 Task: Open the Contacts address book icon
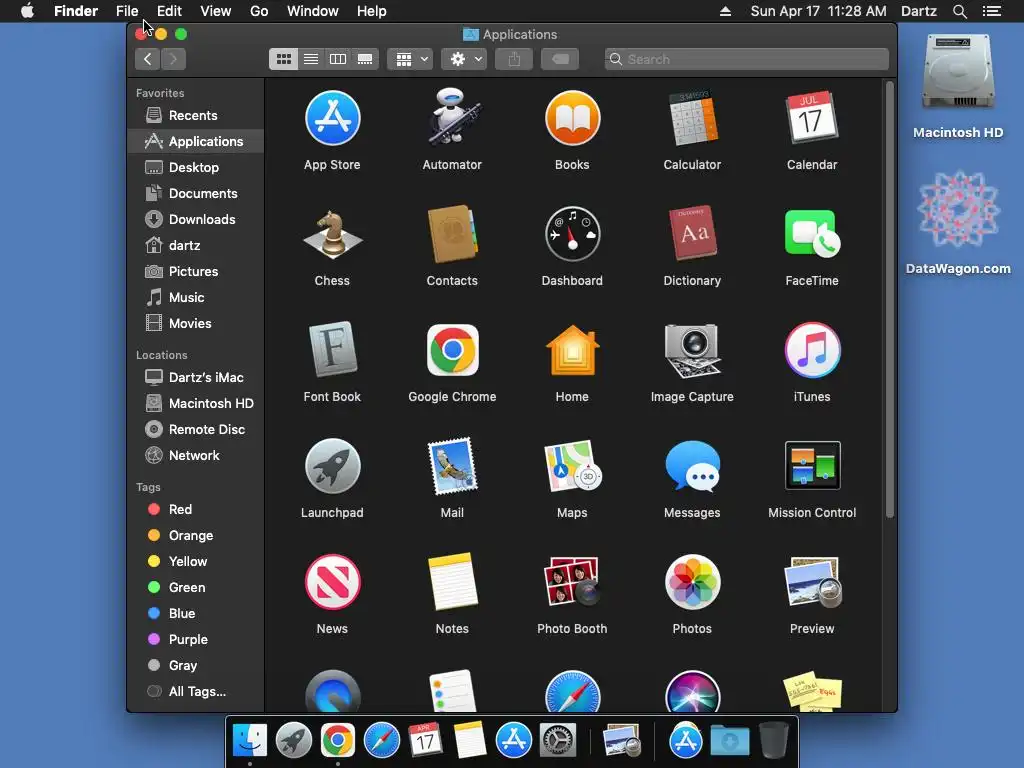pyautogui.click(x=452, y=234)
